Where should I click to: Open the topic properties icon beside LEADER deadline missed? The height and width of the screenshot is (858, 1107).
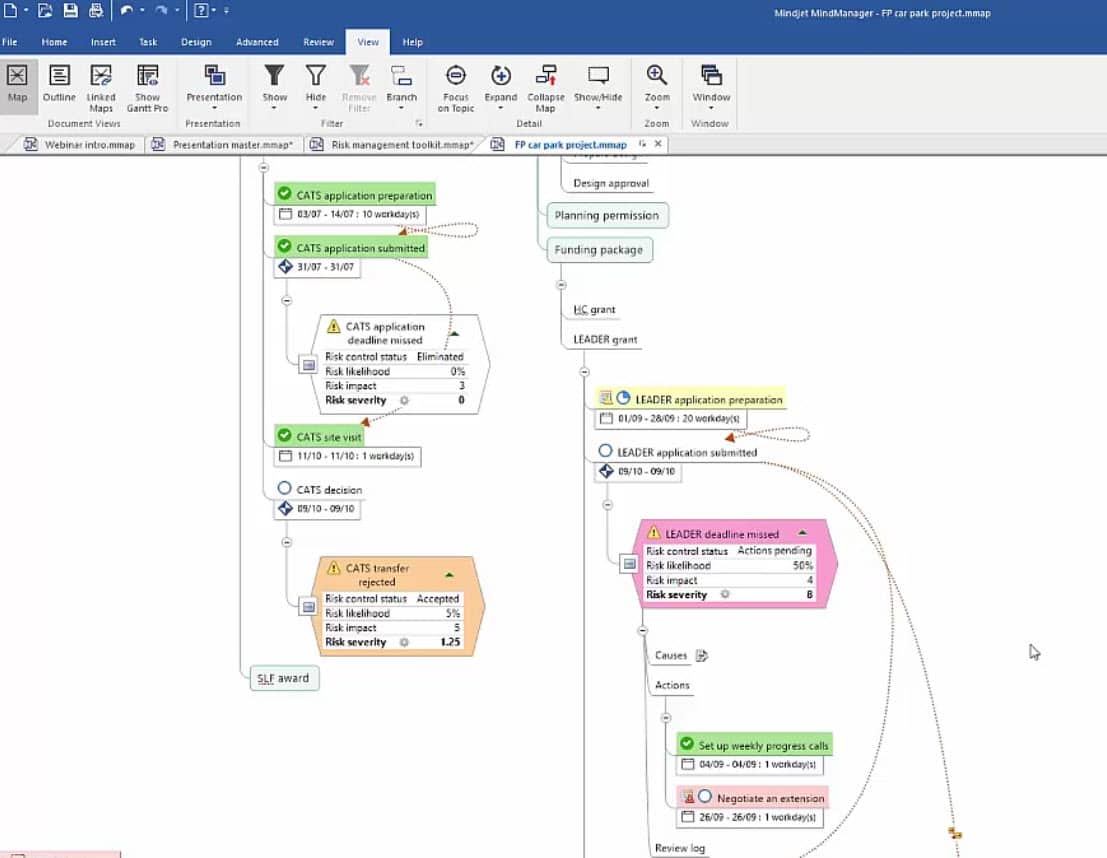[630, 564]
